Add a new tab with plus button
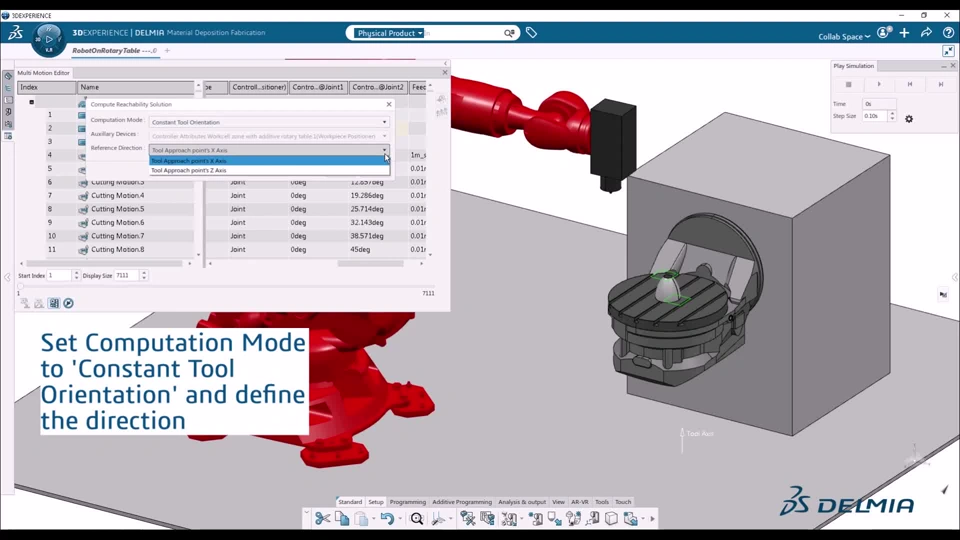Viewport: 960px width, 540px height. (x=167, y=51)
